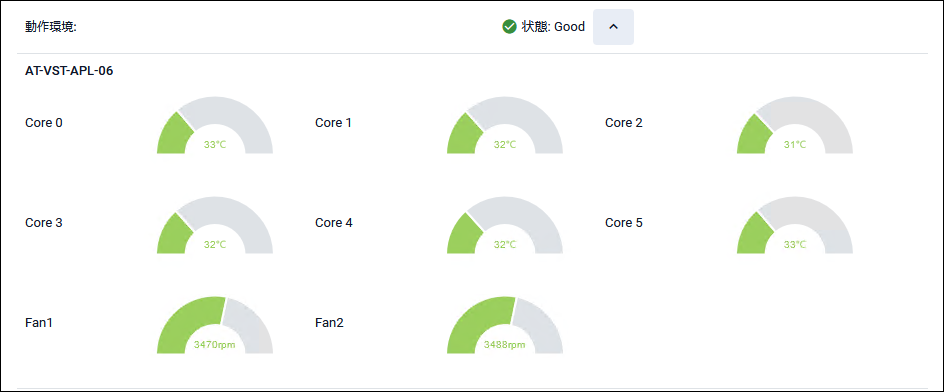This screenshot has height=392, width=944.
Task: Click the Core 2 temperature gauge
Action: click(x=795, y=125)
